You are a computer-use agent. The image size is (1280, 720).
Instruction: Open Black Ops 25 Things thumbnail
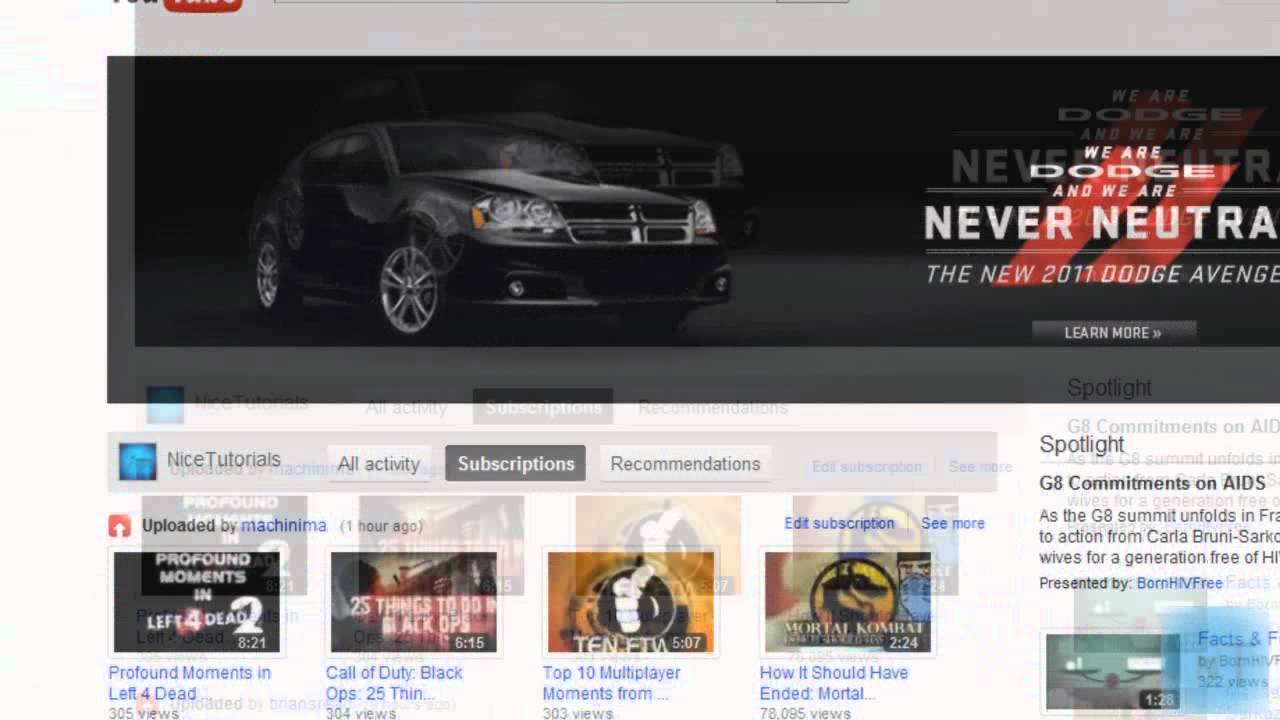[x=413, y=602]
